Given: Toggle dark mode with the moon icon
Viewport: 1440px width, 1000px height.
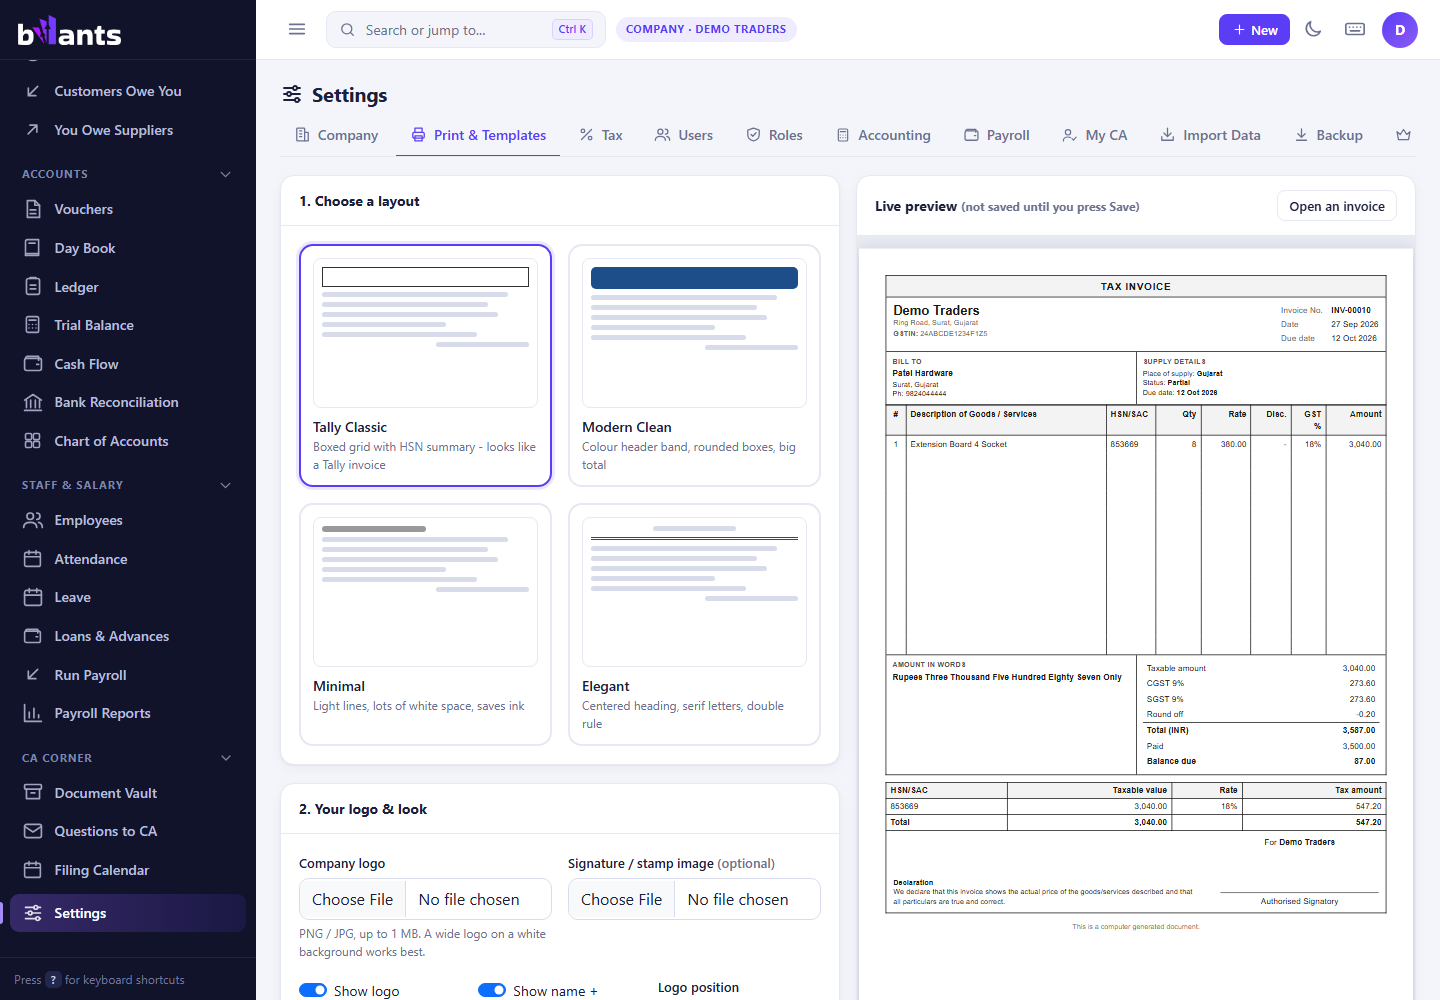Looking at the screenshot, I should point(1314,29).
